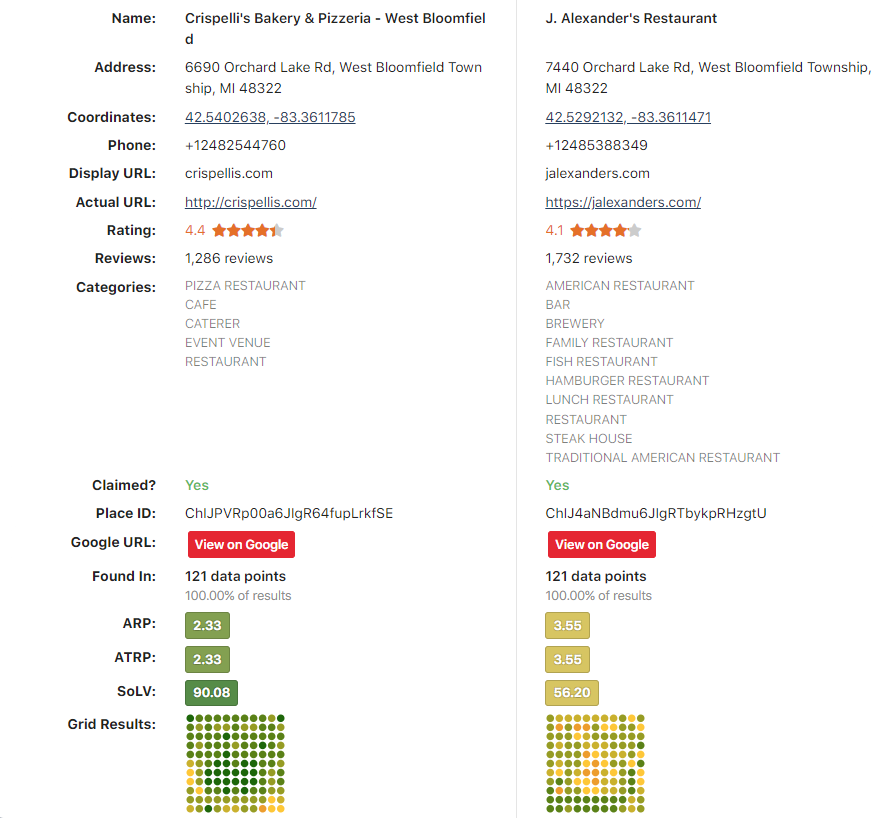Open Crispelli's coordinates link 42.5402638
The width and height of the screenshot is (888, 818).
pyautogui.click(x=270, y=118)
